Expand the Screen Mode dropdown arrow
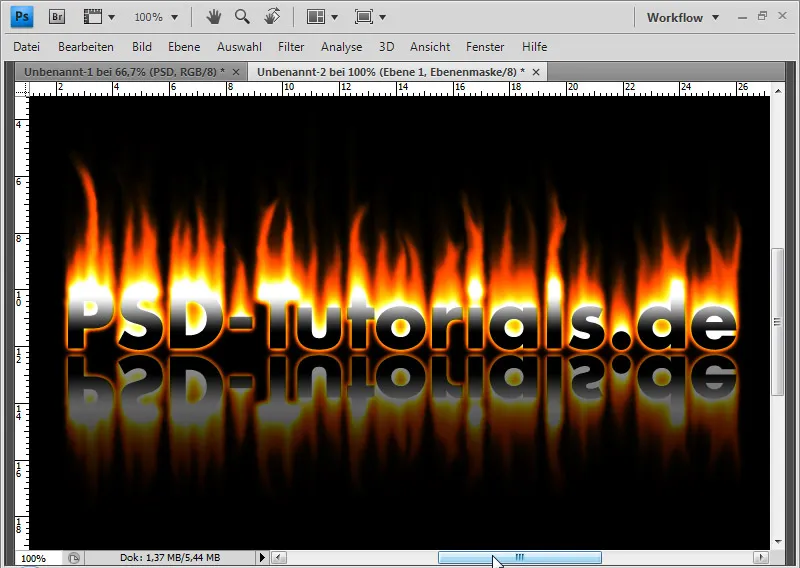This screenshot has height=568, width=800. point(383,17)
